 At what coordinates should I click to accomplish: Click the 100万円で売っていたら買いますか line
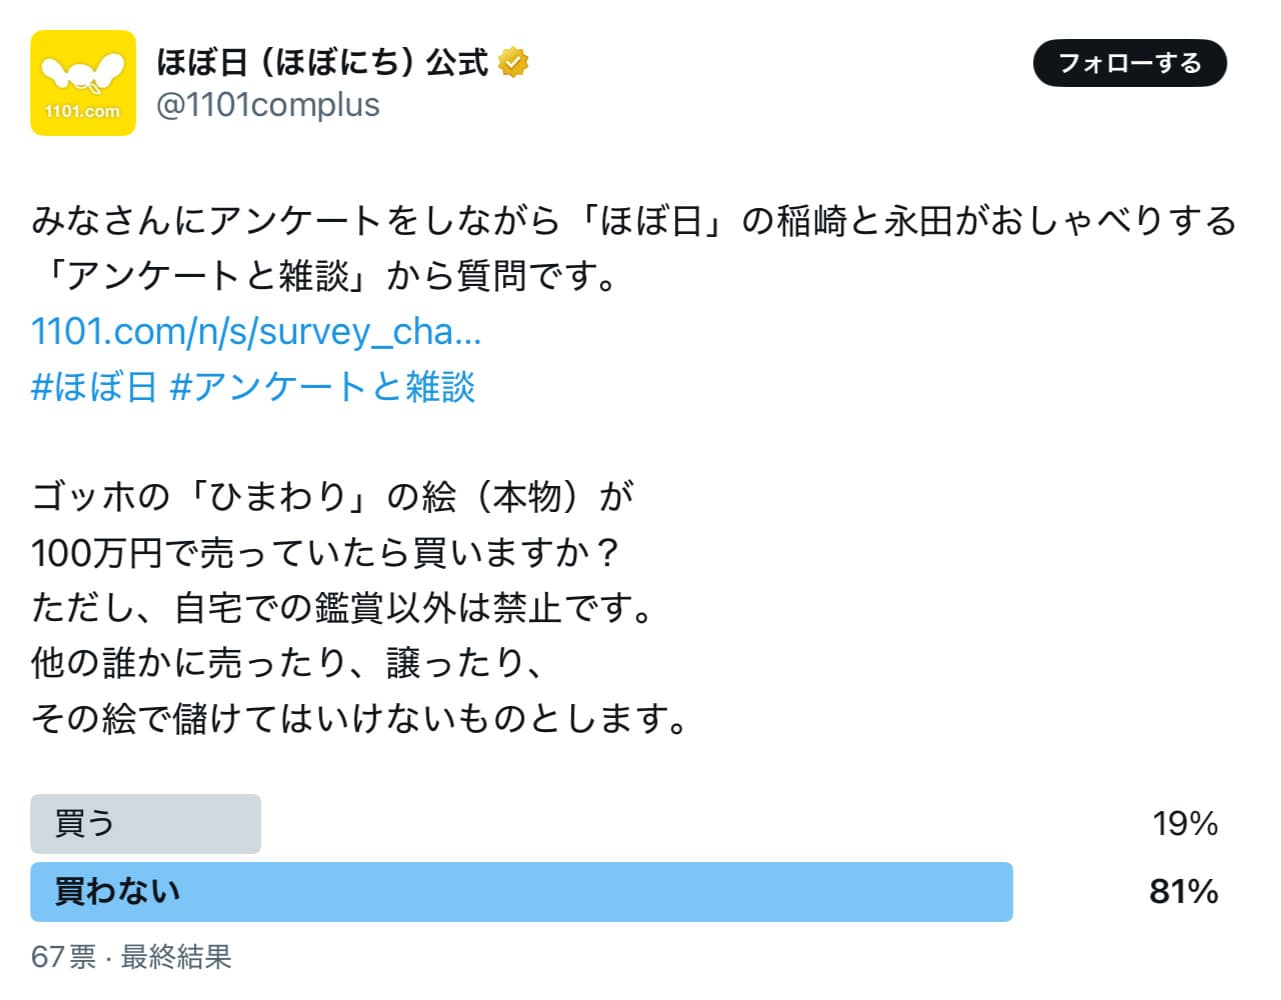click(326, 552)
